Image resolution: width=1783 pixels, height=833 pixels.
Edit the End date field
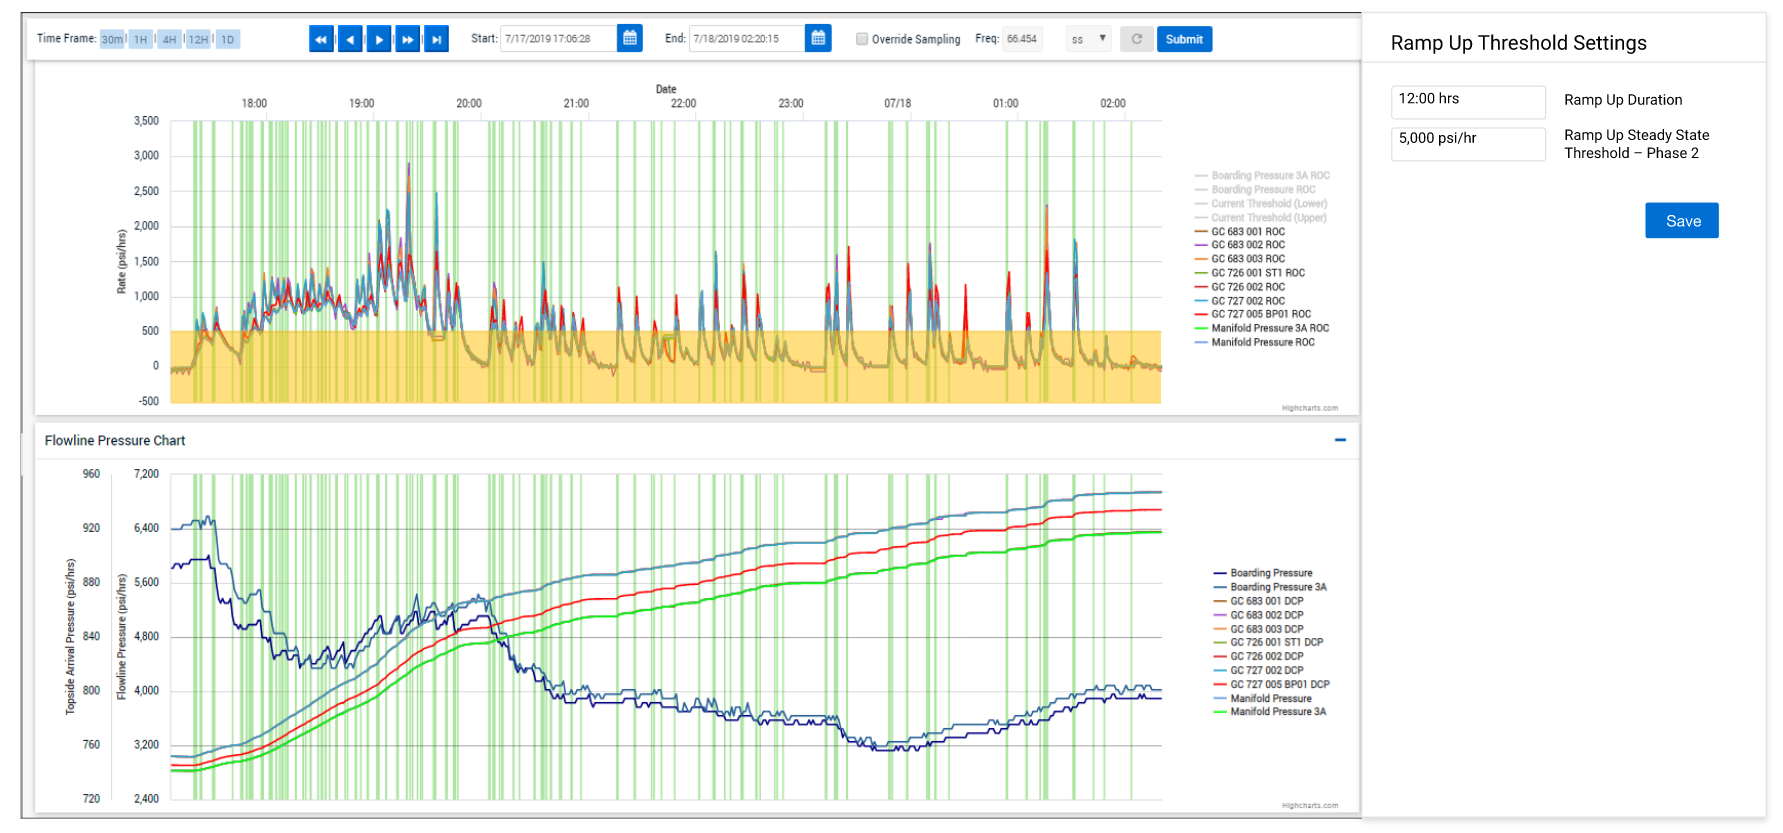(746, 39)
